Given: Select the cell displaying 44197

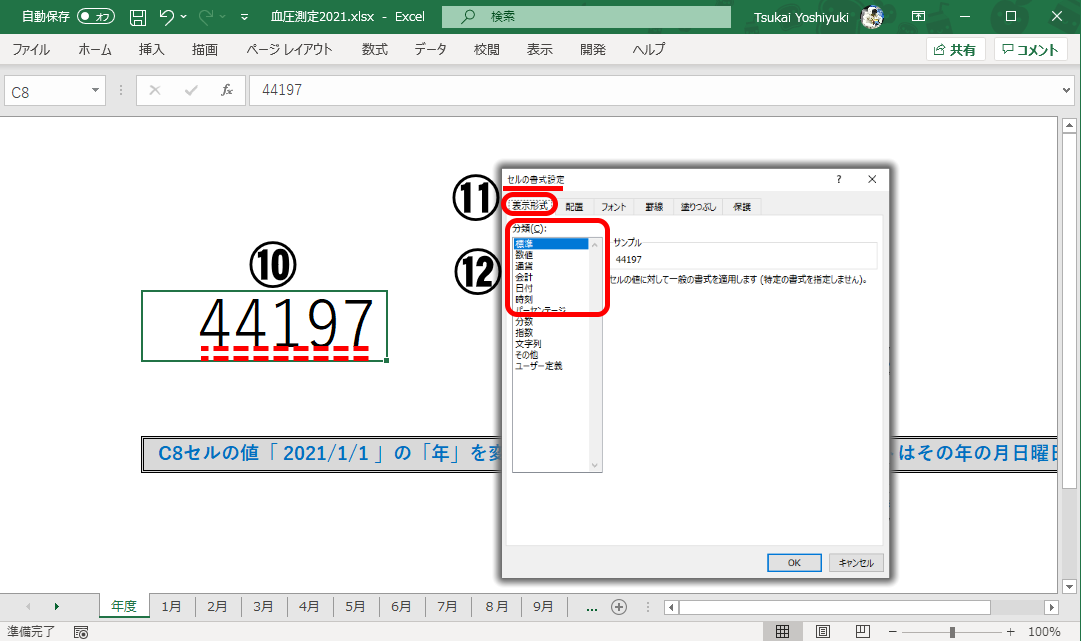Looking at the screenshot, I should 265,326.
